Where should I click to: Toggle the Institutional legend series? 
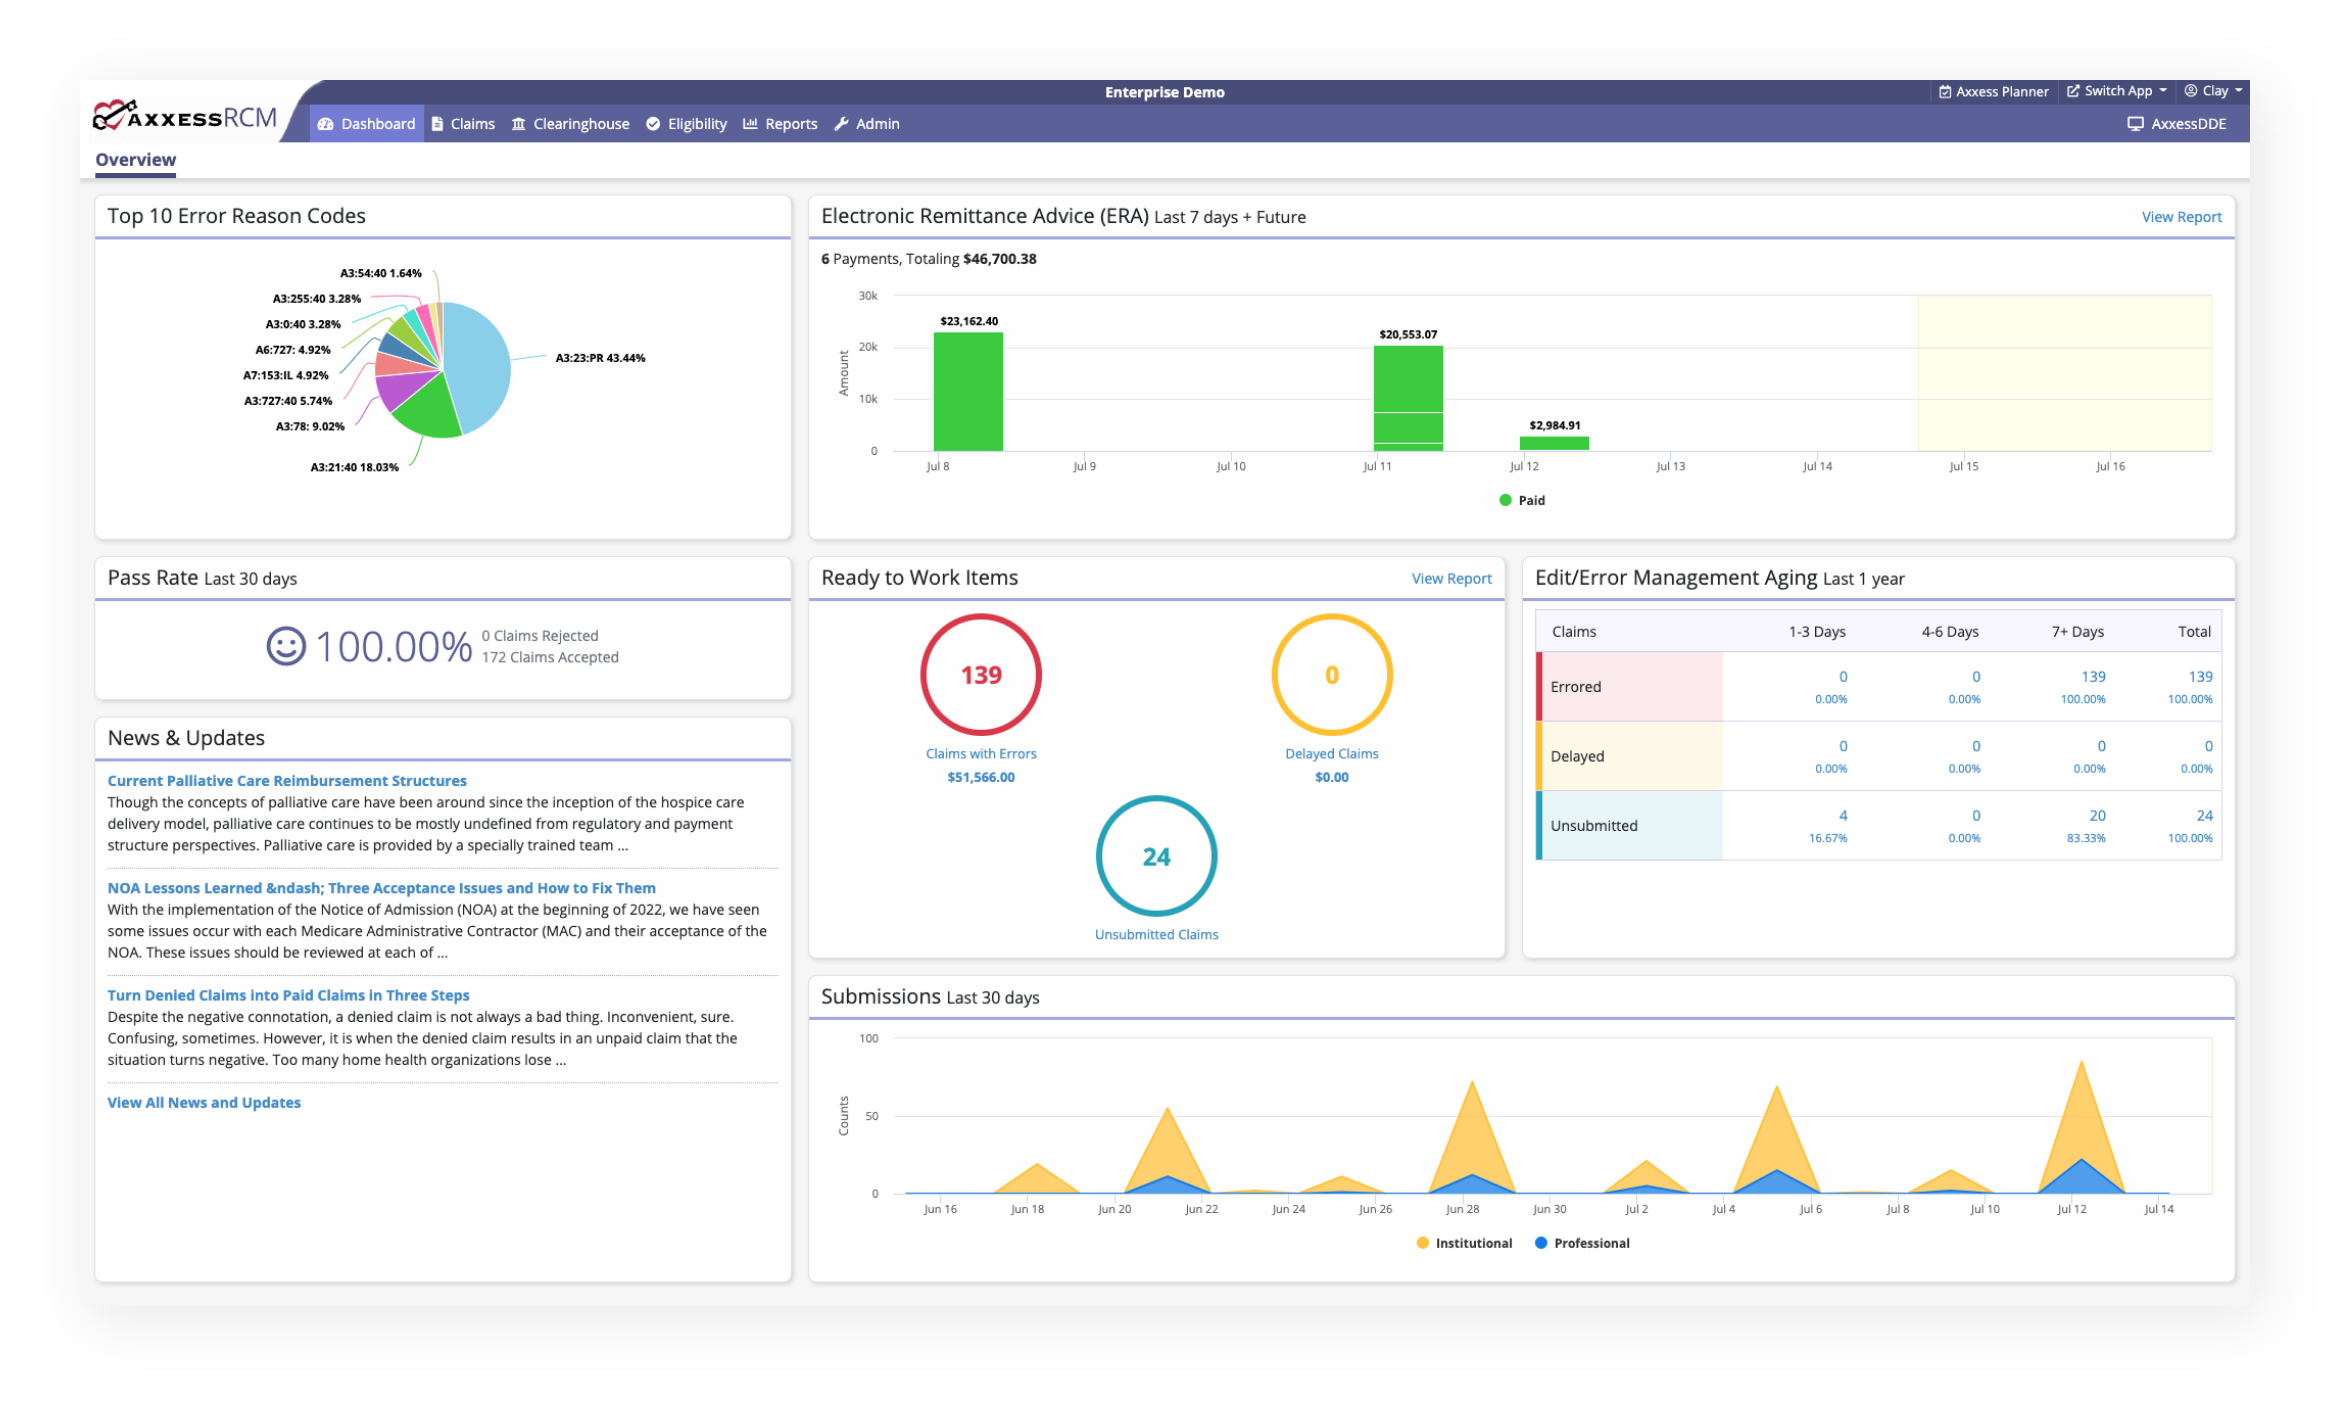coord(1465,1243)
